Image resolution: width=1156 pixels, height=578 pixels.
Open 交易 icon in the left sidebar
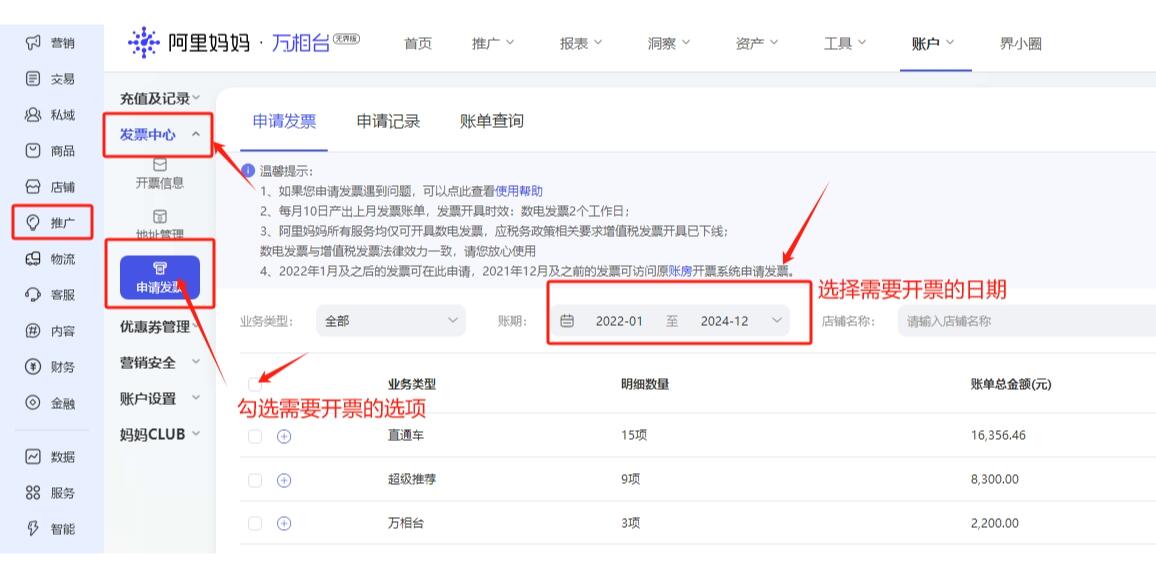(x=32, y=79)
